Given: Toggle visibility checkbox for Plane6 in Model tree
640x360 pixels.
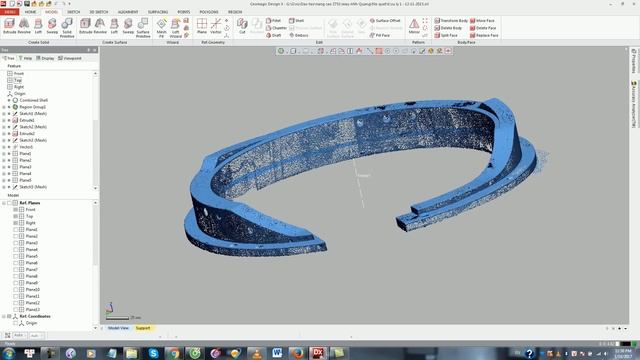Looking at the screenshot, I should pos(16,263).
